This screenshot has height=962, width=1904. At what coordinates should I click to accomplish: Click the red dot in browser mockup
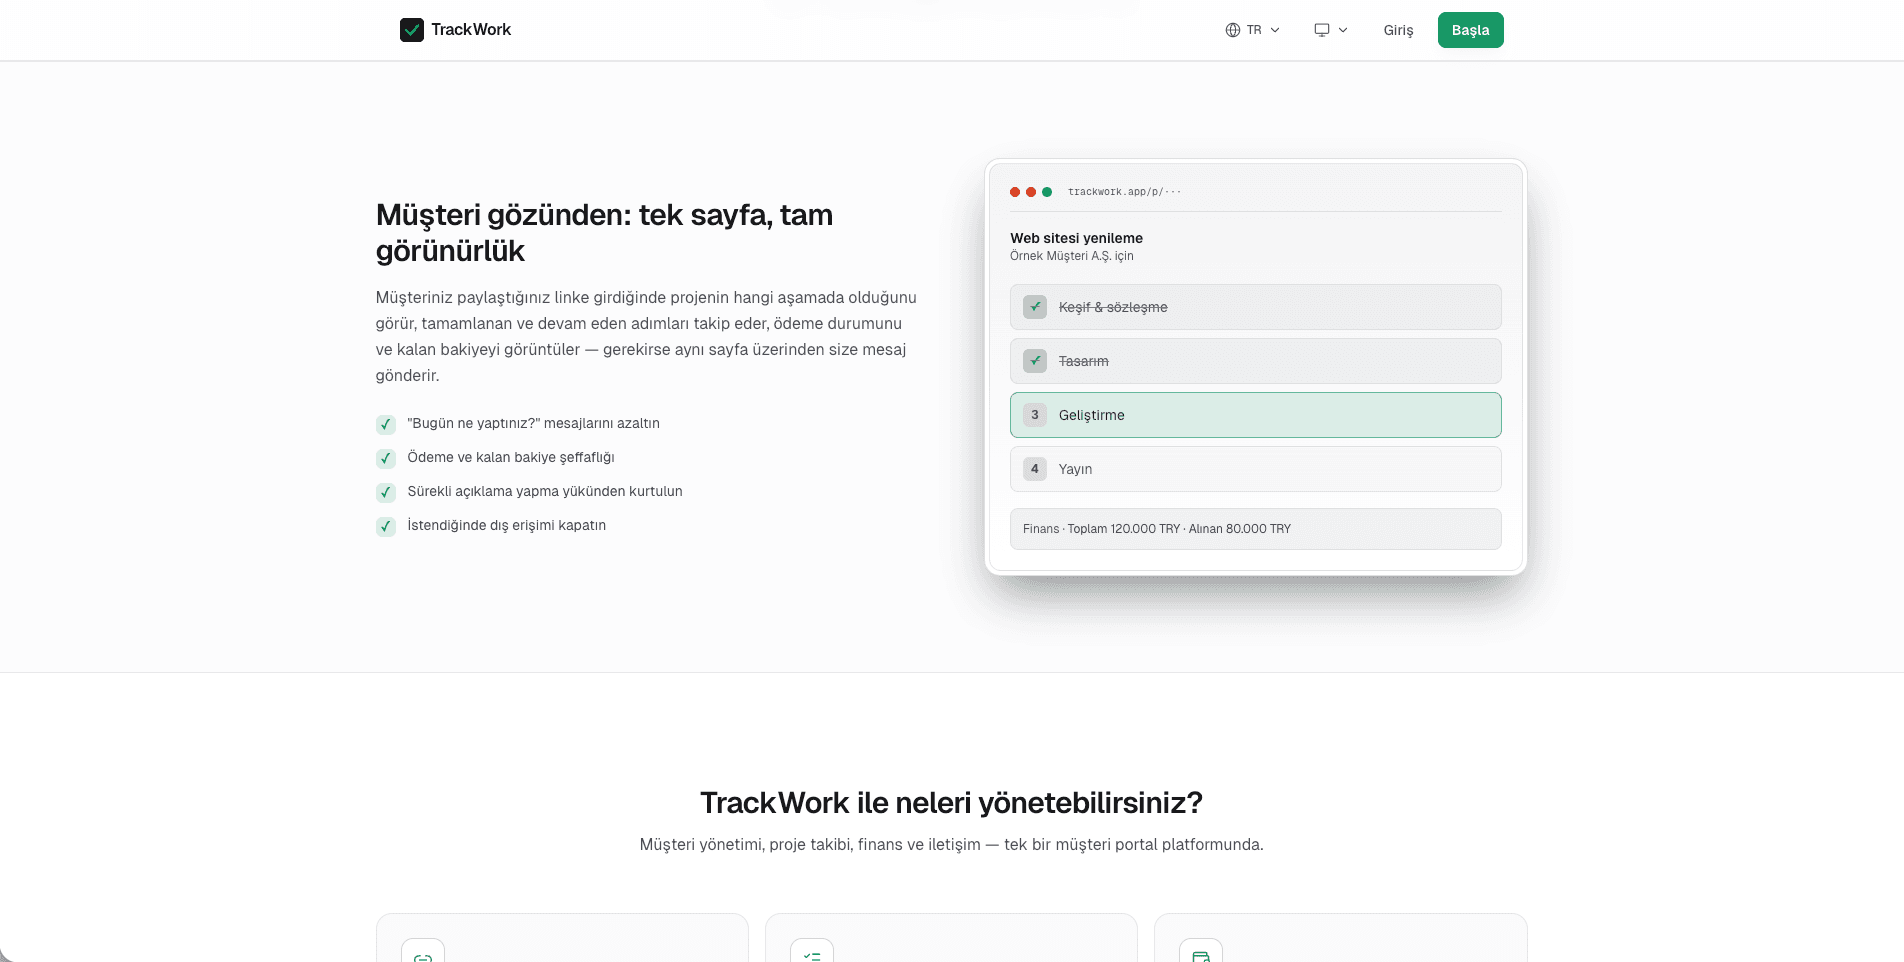click(x=1013, y=190)
